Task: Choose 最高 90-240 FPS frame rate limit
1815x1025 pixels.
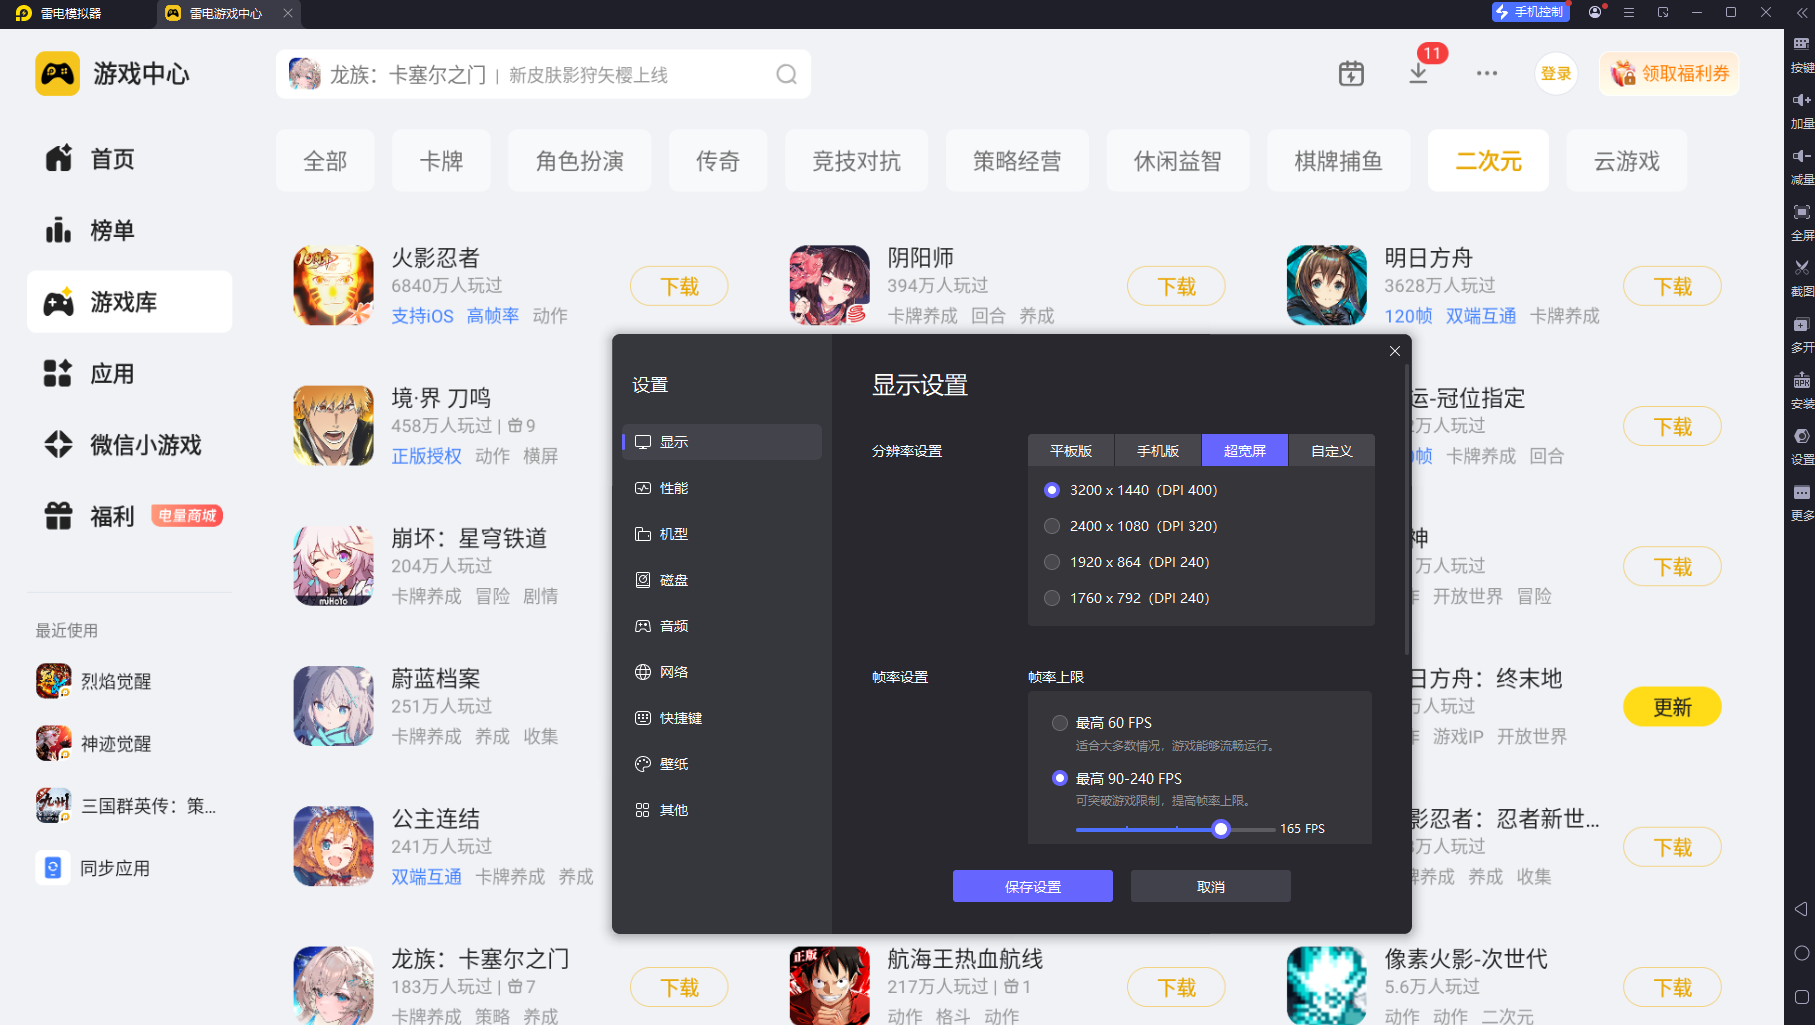Action: click(1117, 778)
